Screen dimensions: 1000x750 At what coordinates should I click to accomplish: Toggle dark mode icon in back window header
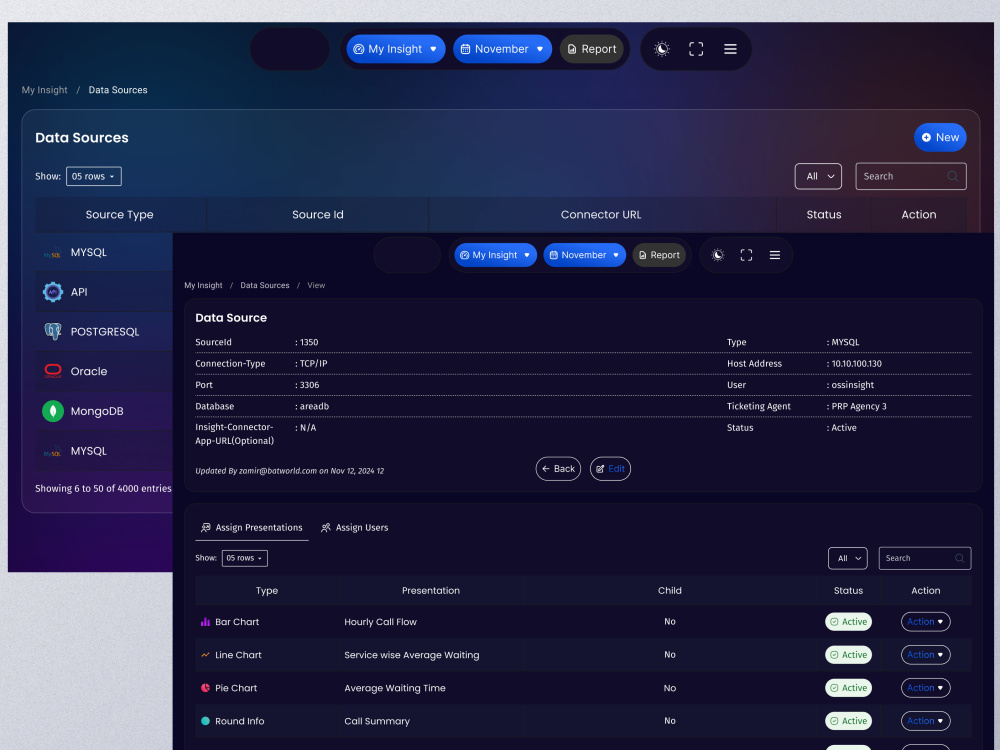click(x=662, y=49)
